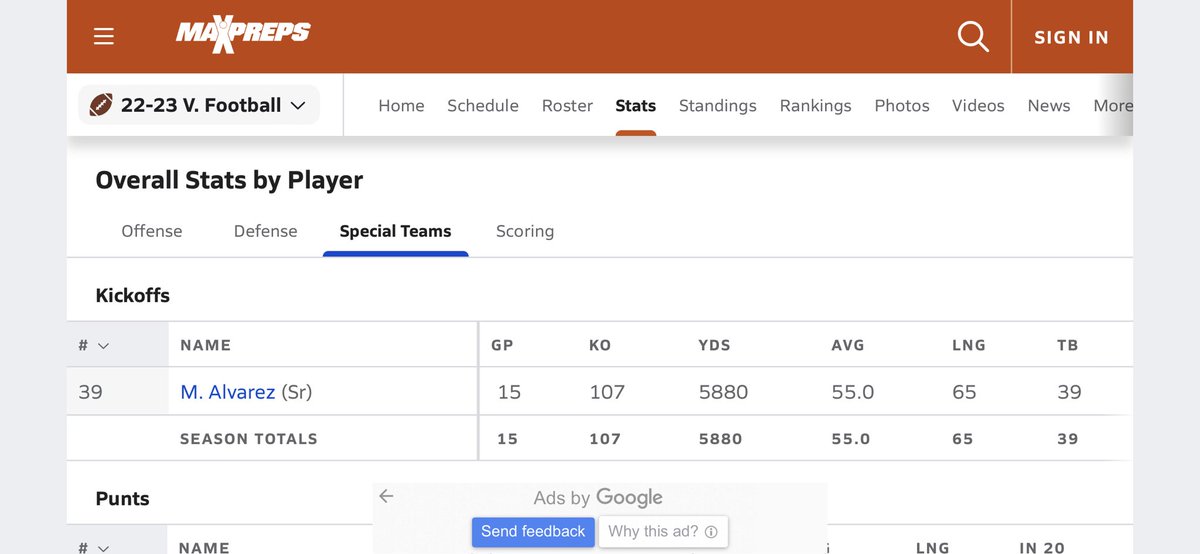Go to the Home nav item

coord(401,105)
